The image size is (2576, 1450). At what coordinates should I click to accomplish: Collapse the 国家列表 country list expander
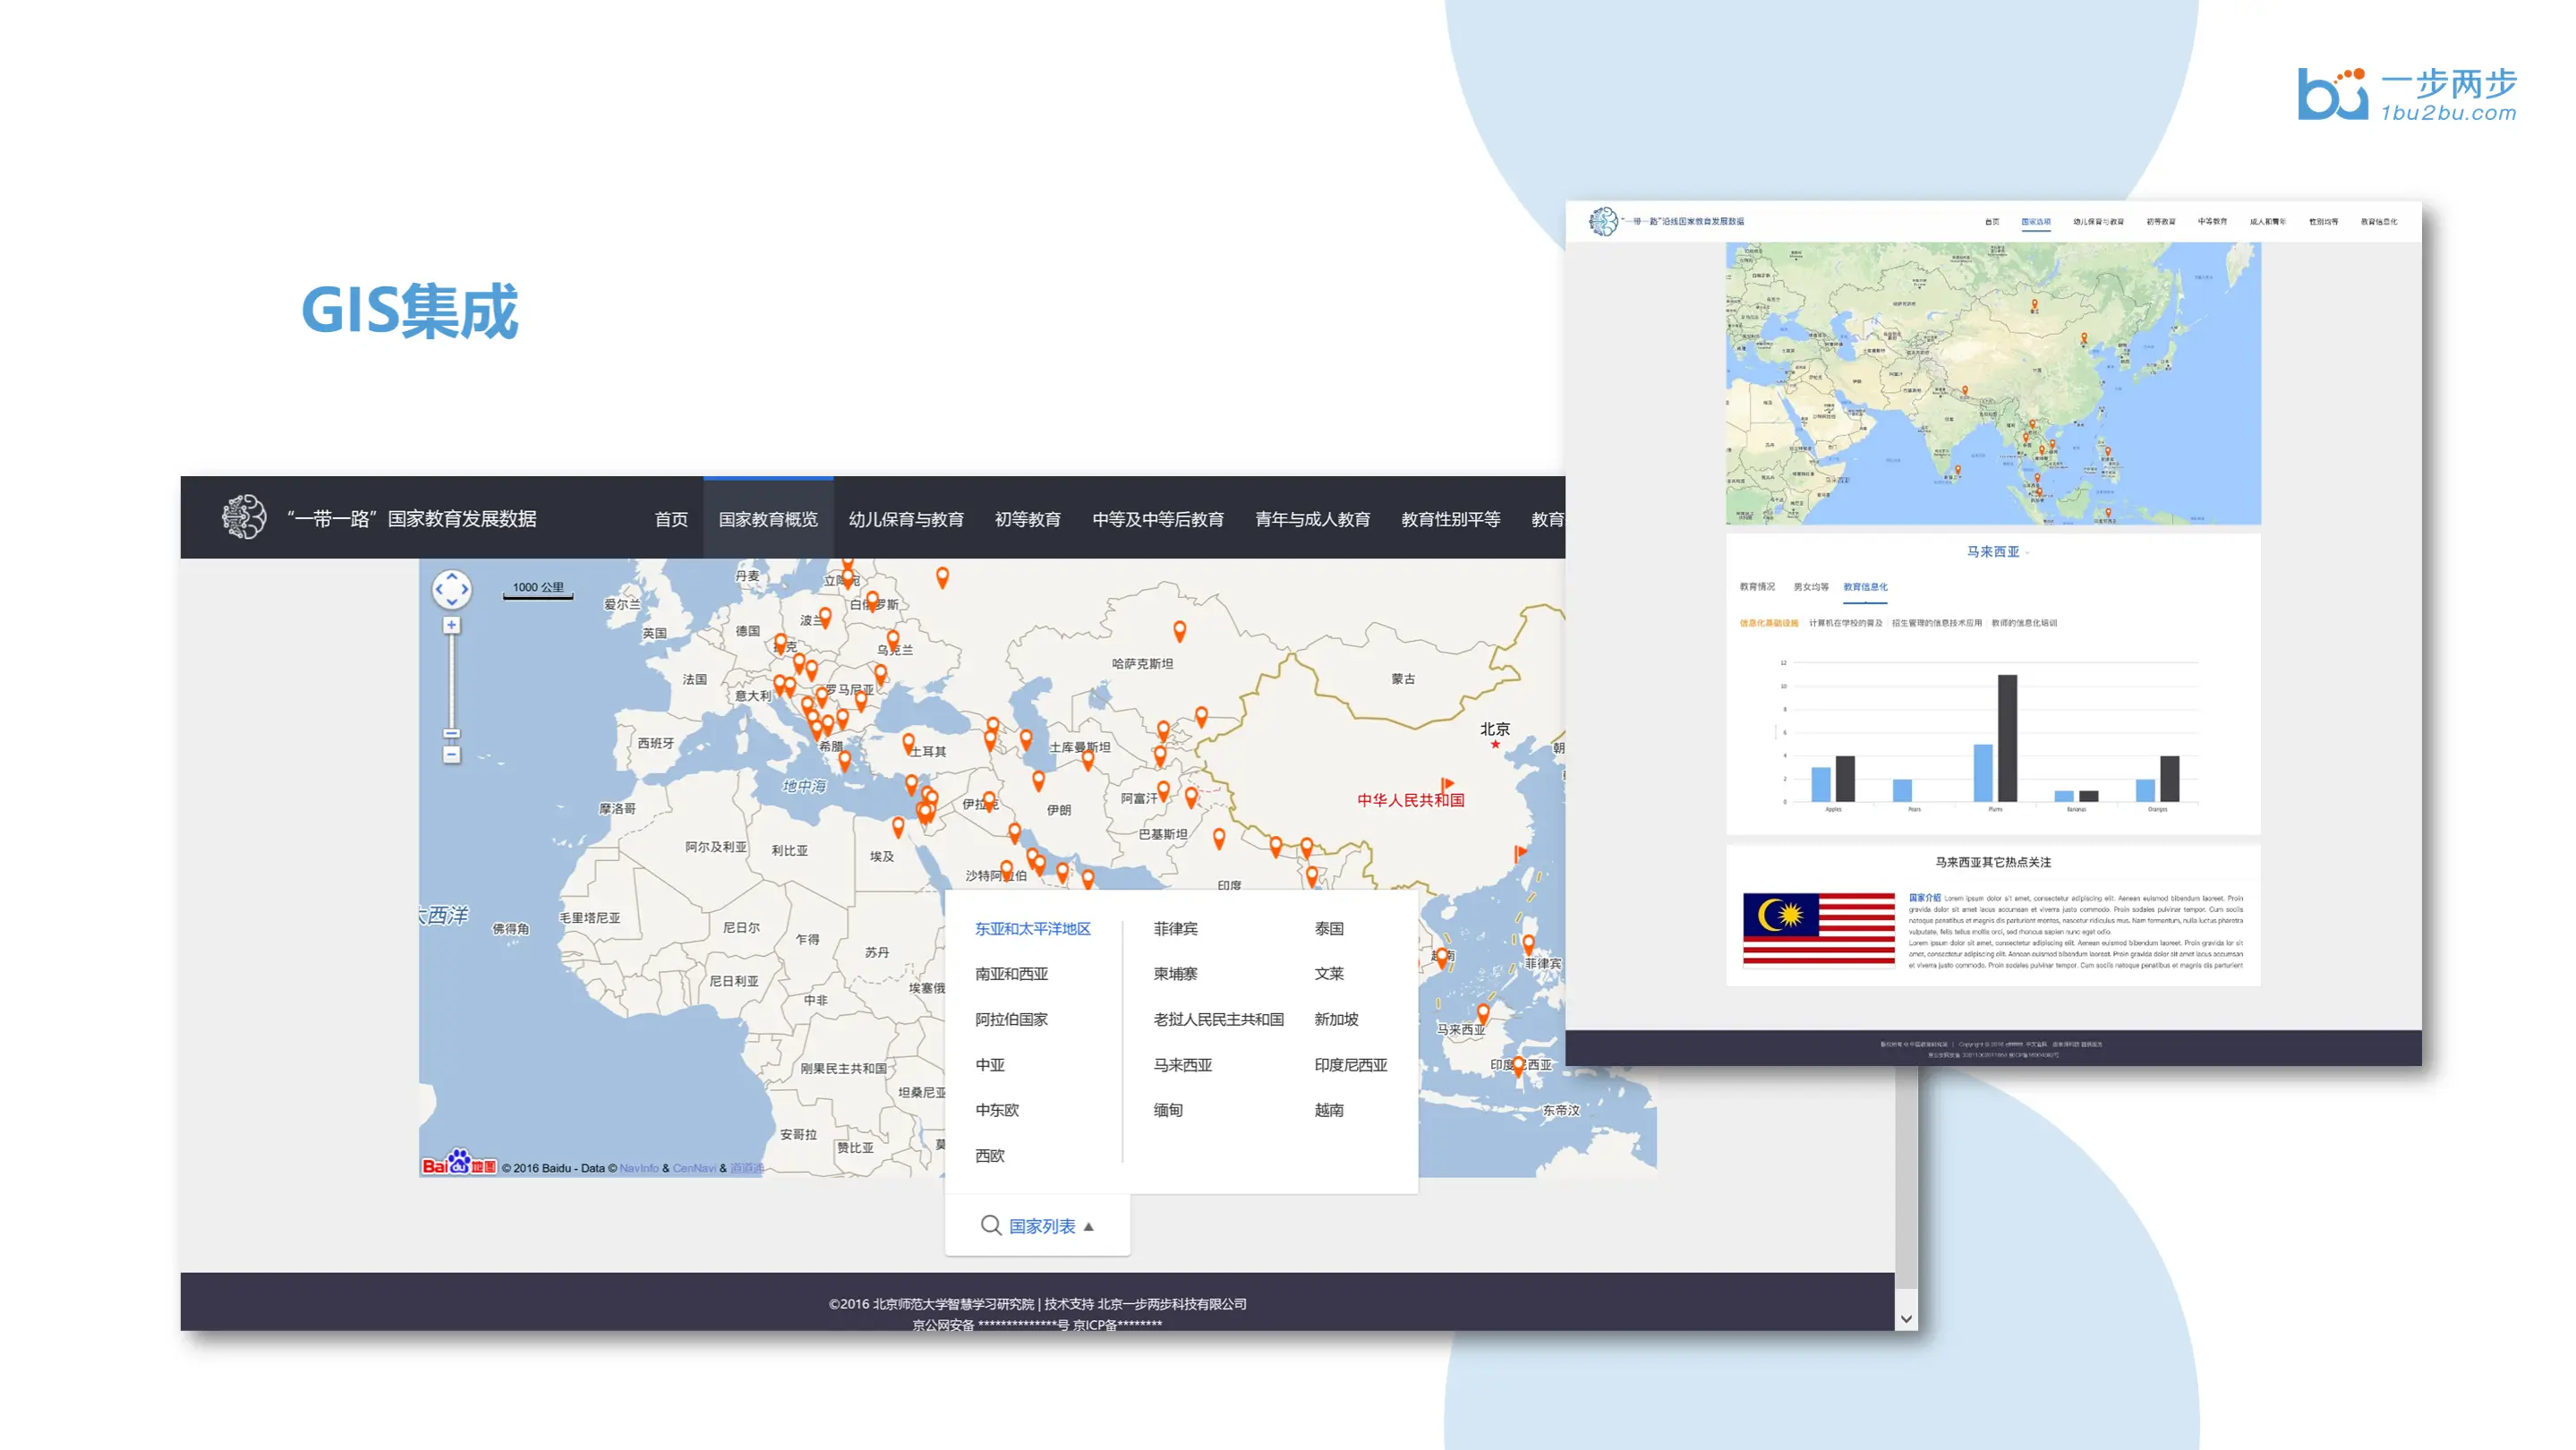(x=1089, y=1226)
